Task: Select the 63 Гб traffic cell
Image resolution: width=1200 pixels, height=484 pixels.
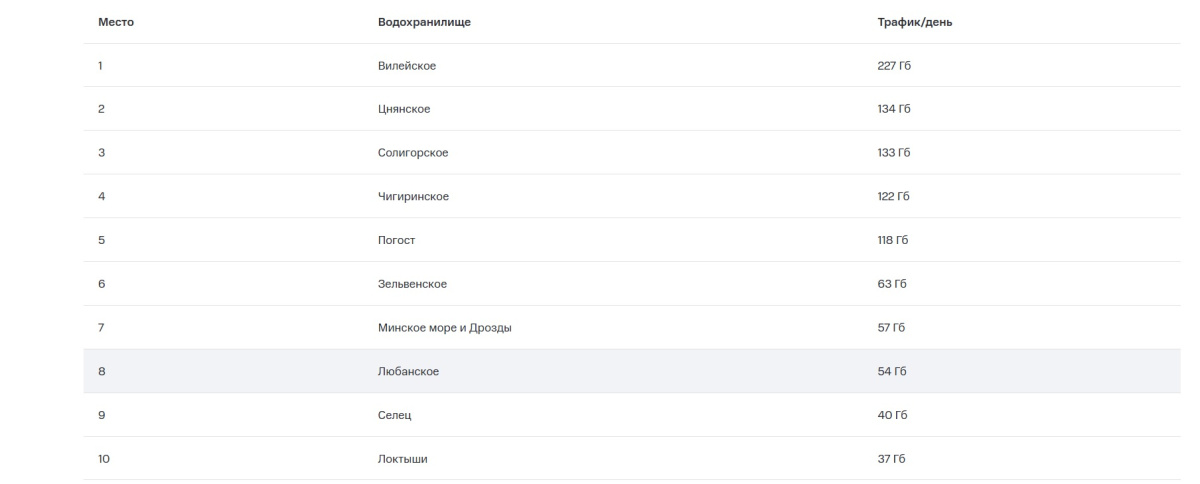Action: [x=892, y=284]
